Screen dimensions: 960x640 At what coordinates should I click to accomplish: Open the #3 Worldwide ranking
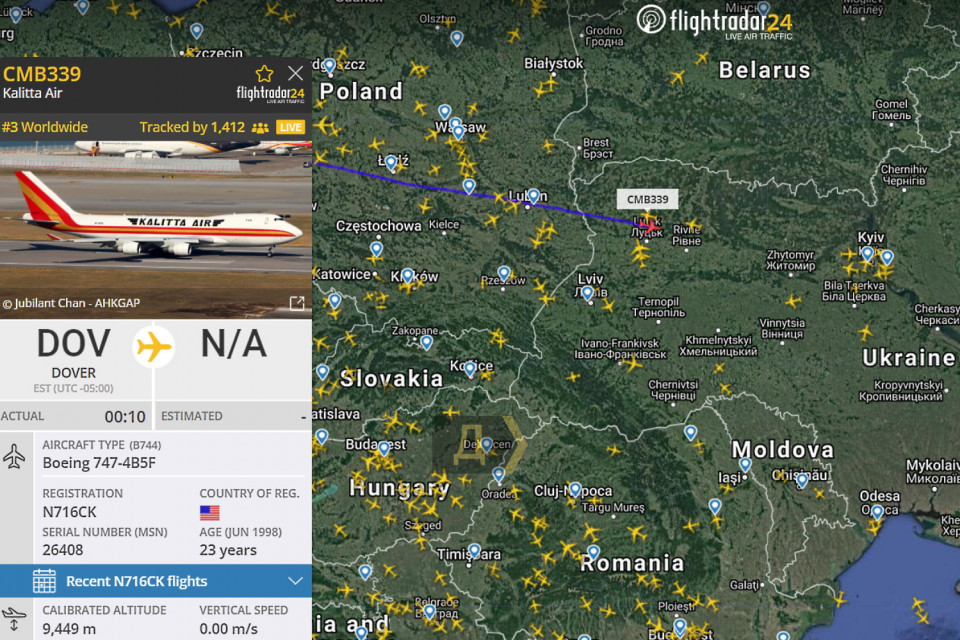point(45,127)
